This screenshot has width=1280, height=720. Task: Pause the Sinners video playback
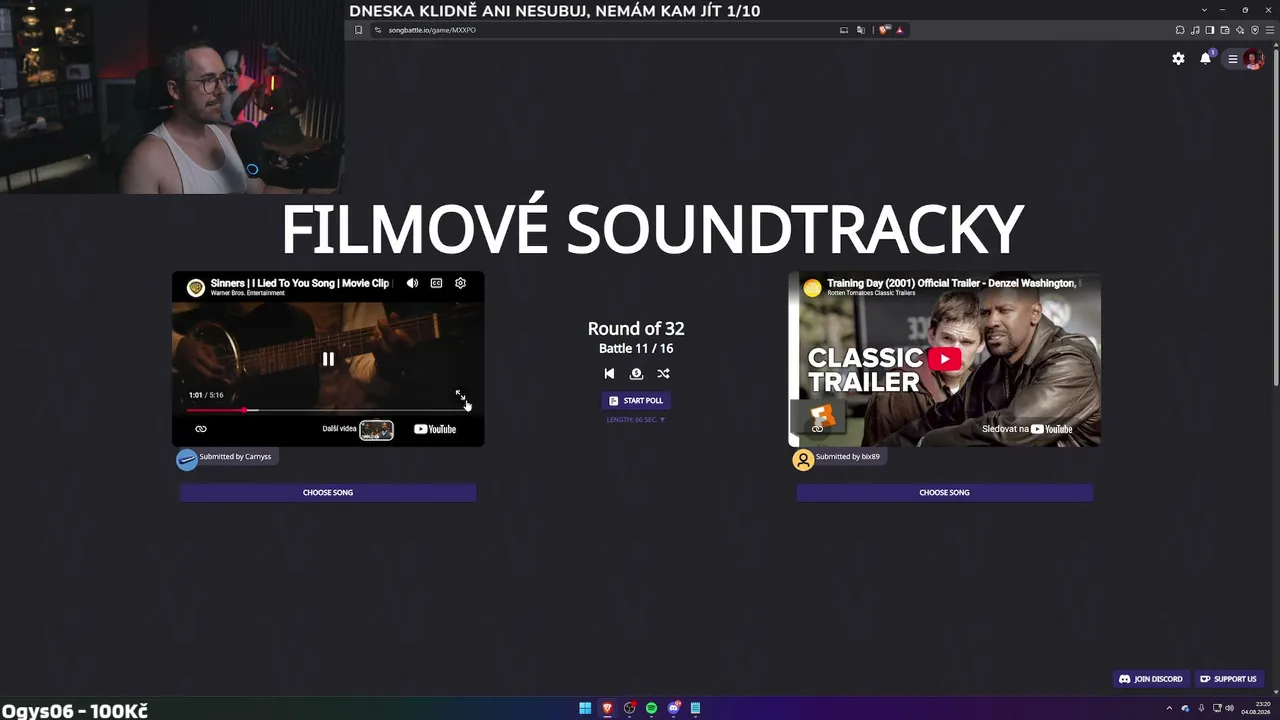pos(328,359)
